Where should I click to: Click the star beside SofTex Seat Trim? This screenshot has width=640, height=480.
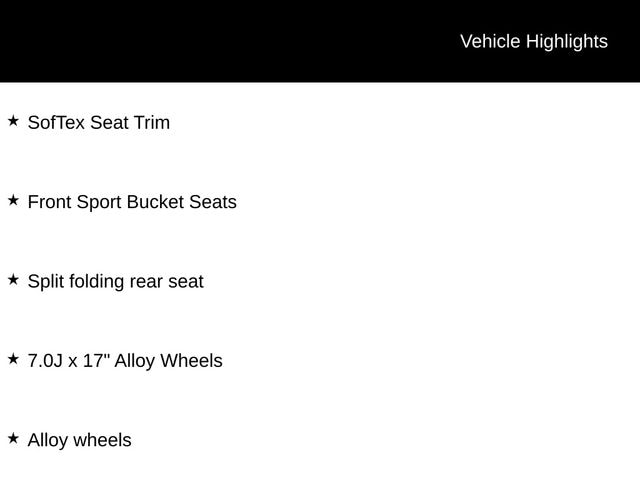13,121
